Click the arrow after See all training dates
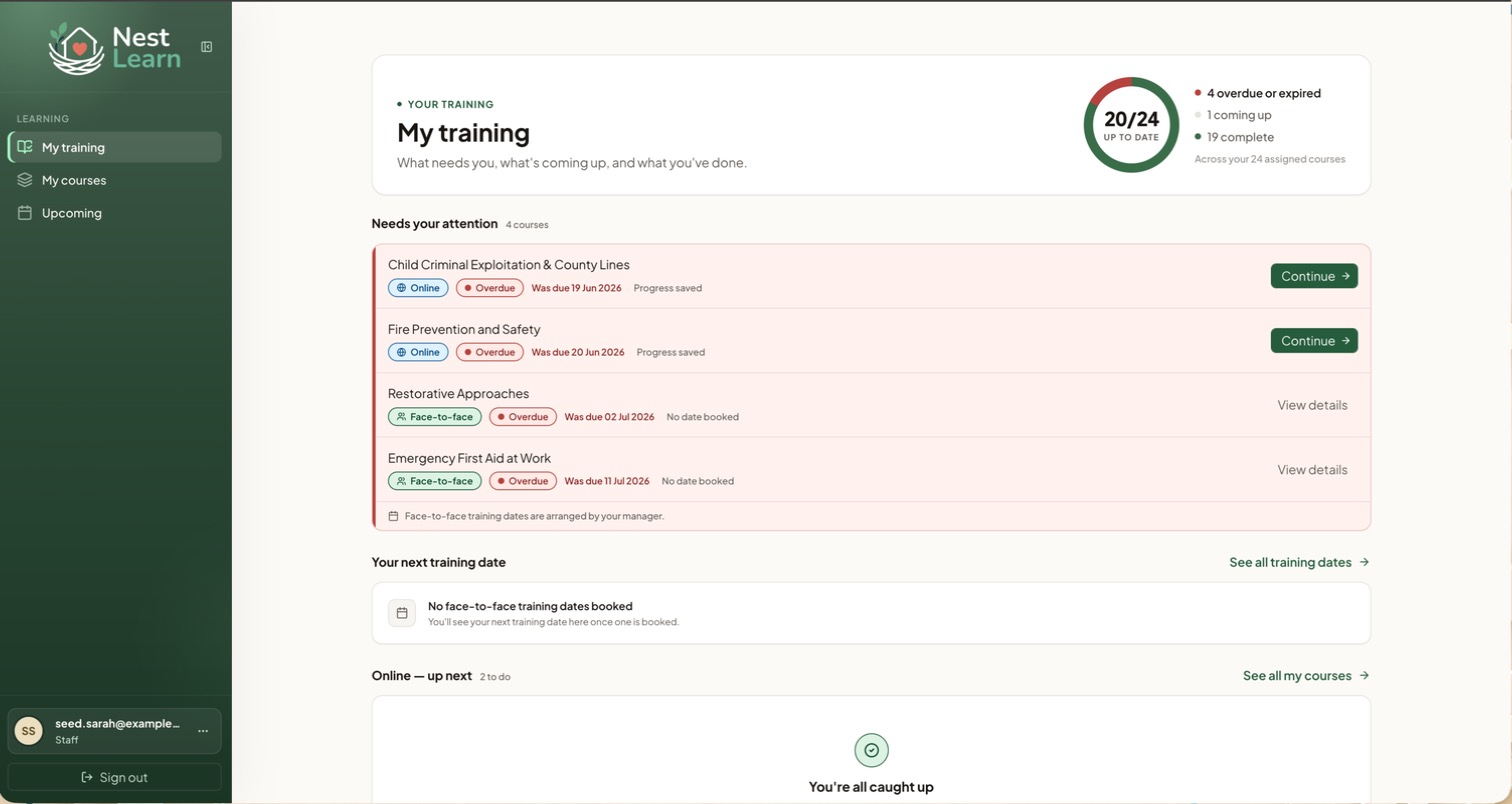Viewport: 1512px width, 804px height. pyautogui.click(x=1364, y=562)
